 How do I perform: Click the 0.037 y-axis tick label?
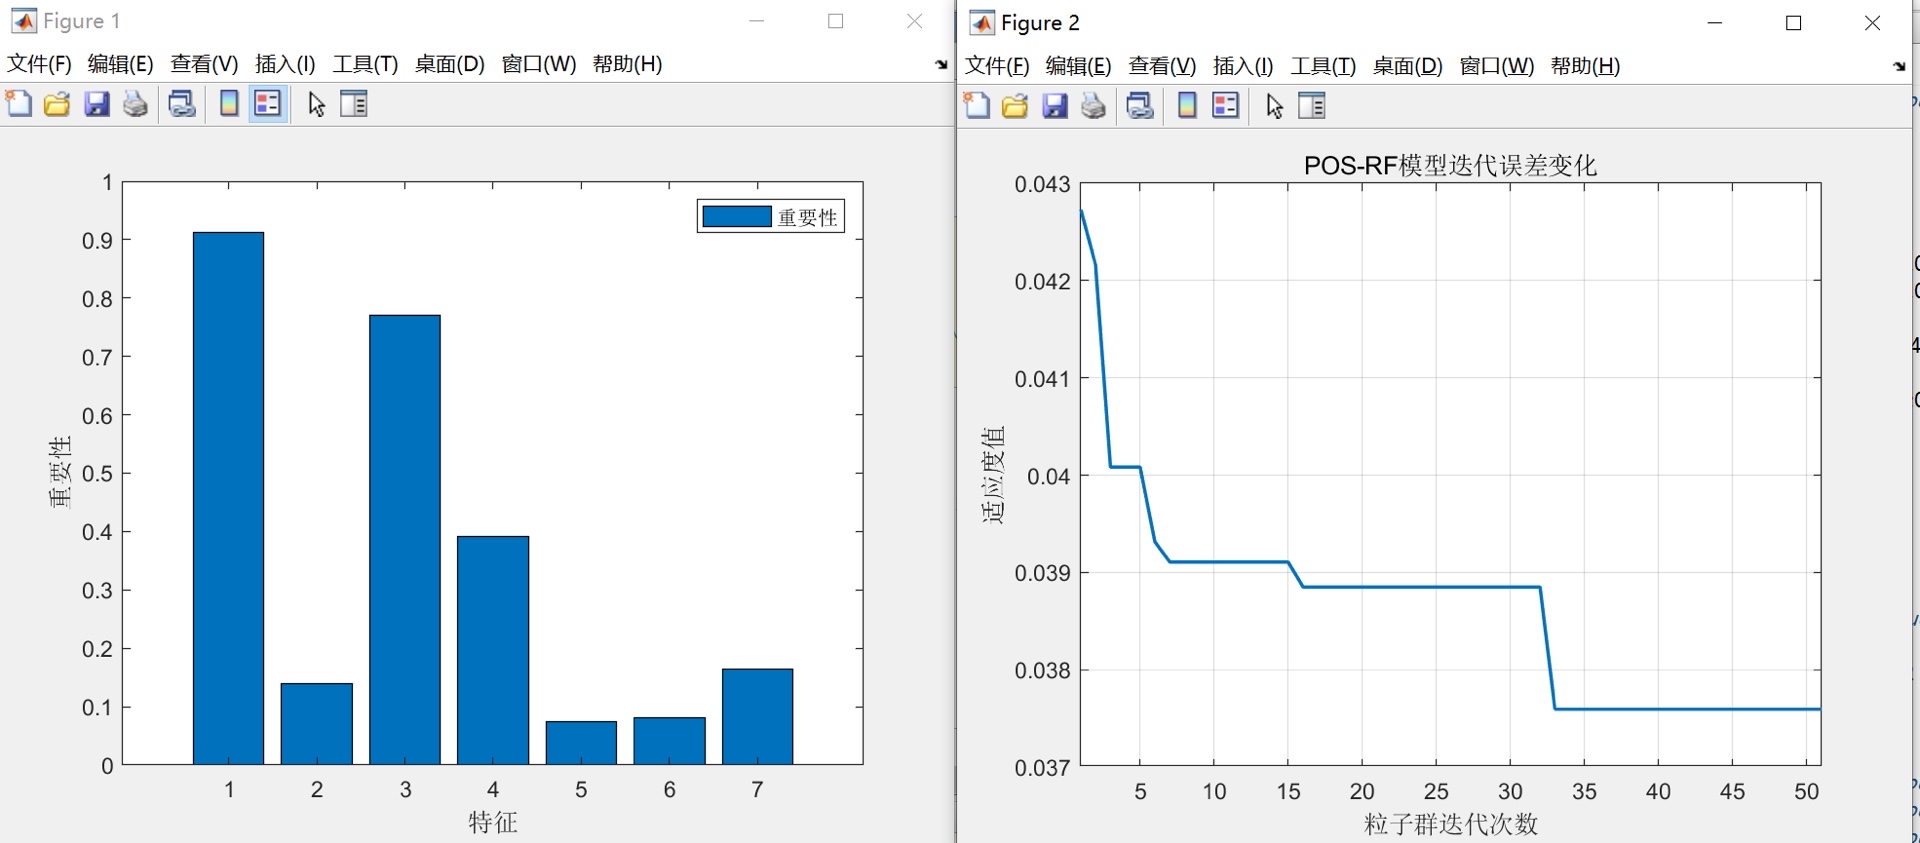click(x=1042, y=768)
